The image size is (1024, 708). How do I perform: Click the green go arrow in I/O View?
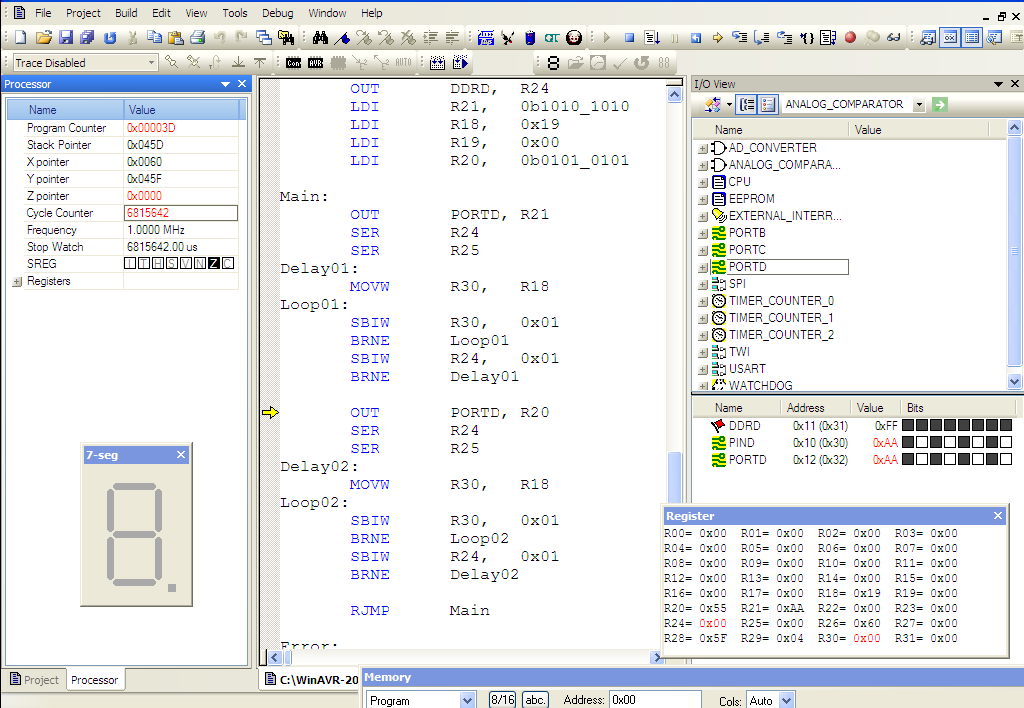pos(939,104)
